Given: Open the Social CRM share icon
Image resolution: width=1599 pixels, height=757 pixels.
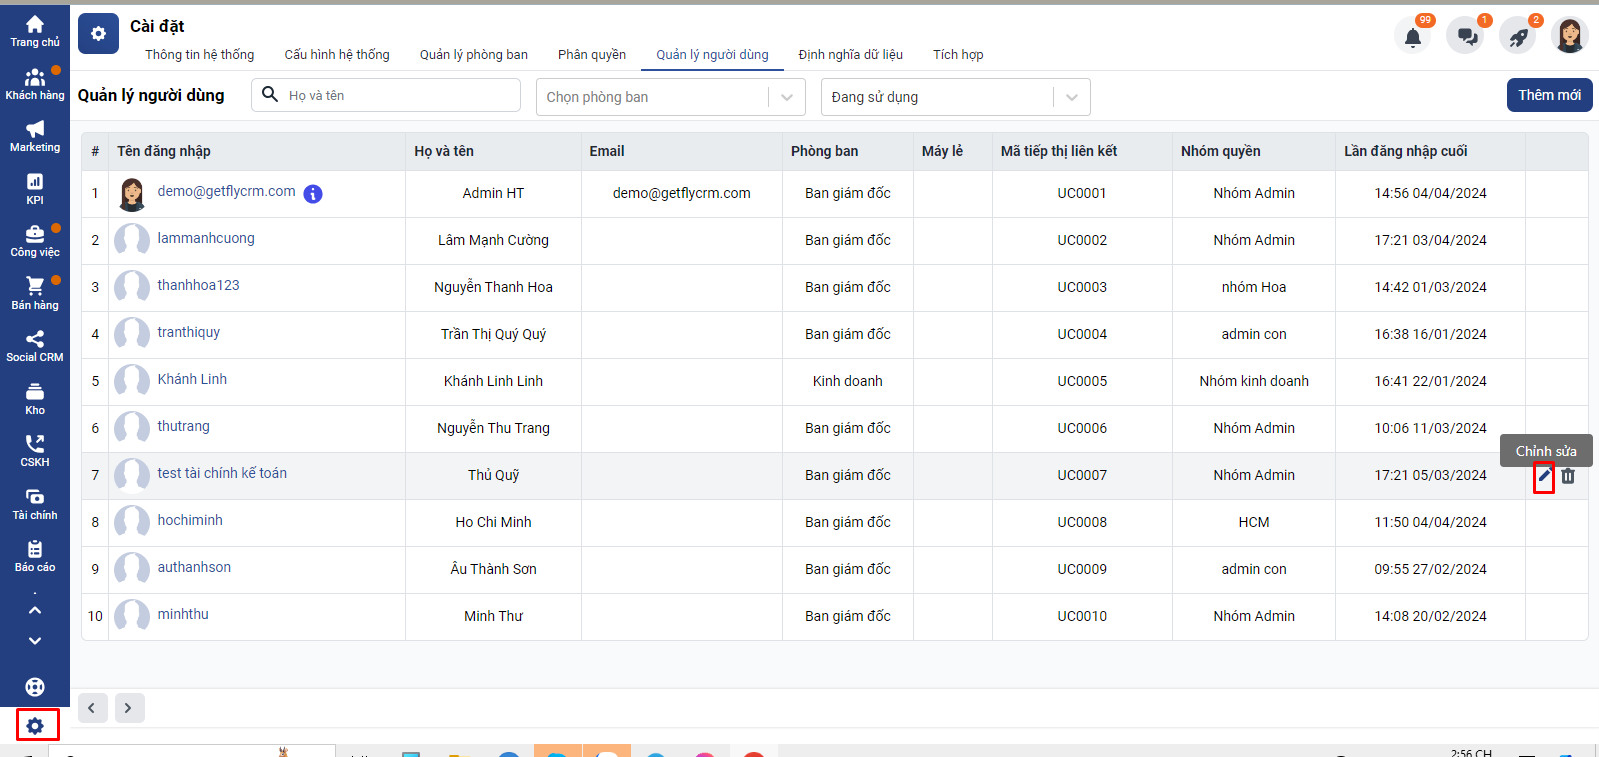Looking at the screenshot, I should click(x=35, y=339).
